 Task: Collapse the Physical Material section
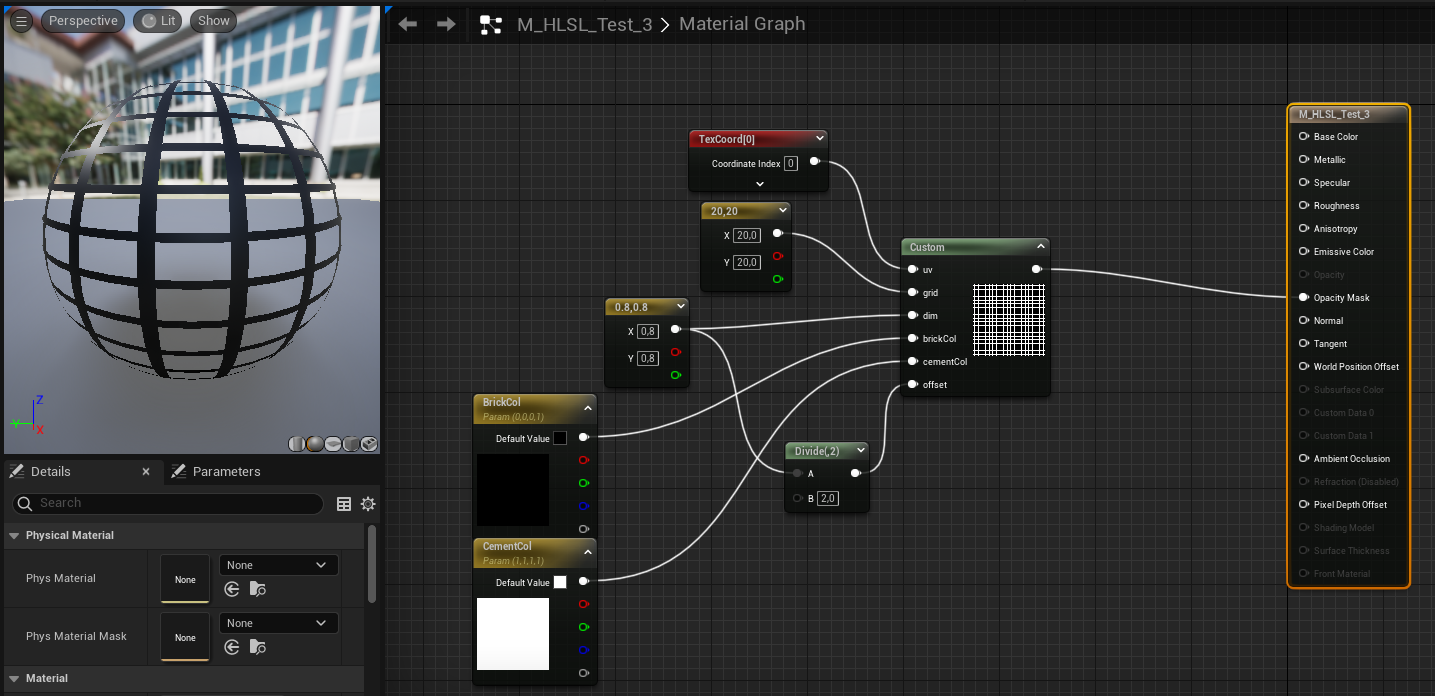tap(15, 536)
